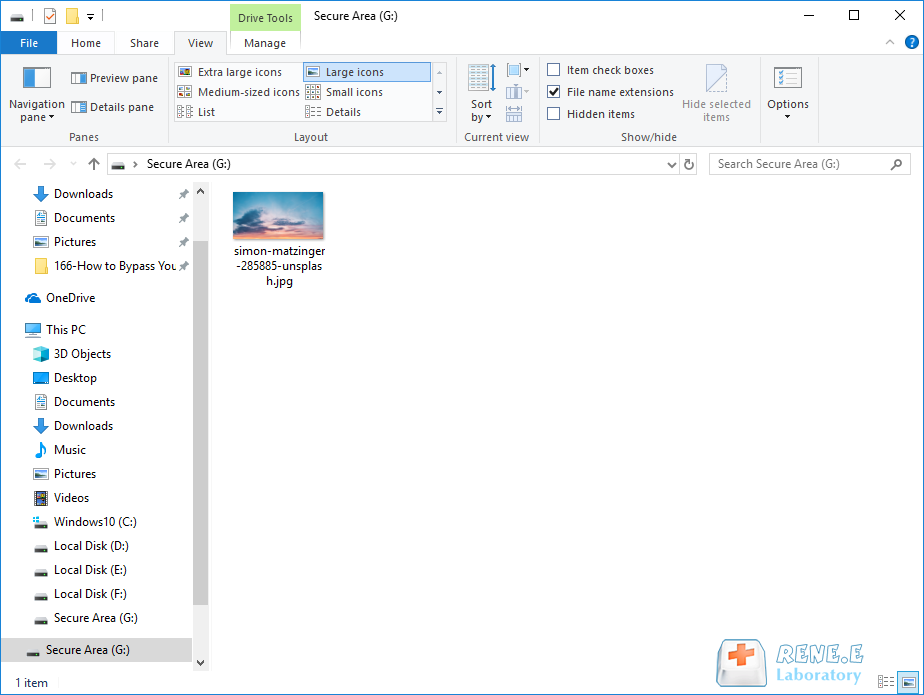Expand the layout gallery more arrow
Screen dimensions: 924x695
coord(439,112)
